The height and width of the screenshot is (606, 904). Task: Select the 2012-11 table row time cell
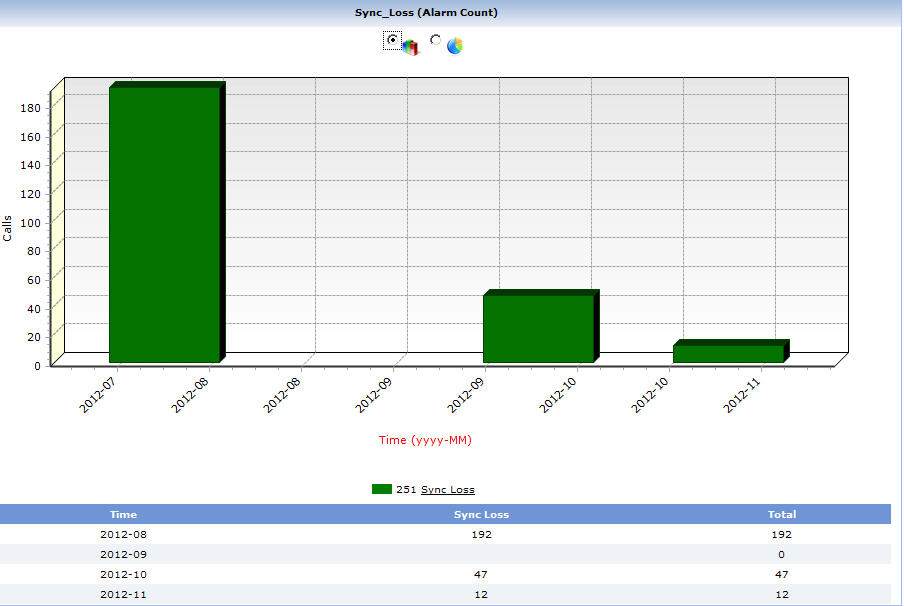(x=123, y=594)
